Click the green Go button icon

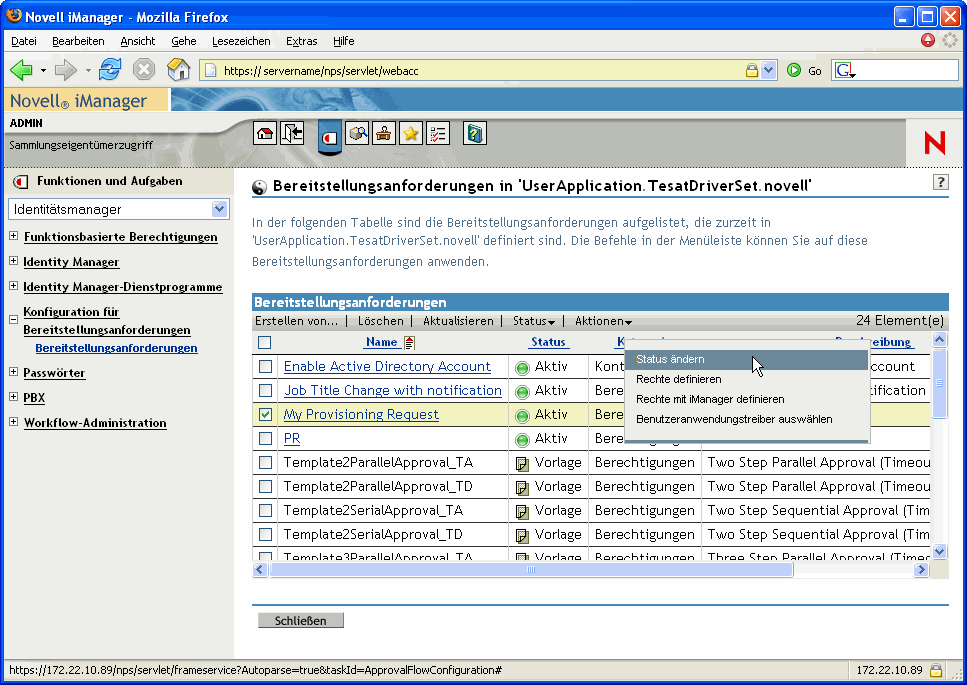coord(794,70)
